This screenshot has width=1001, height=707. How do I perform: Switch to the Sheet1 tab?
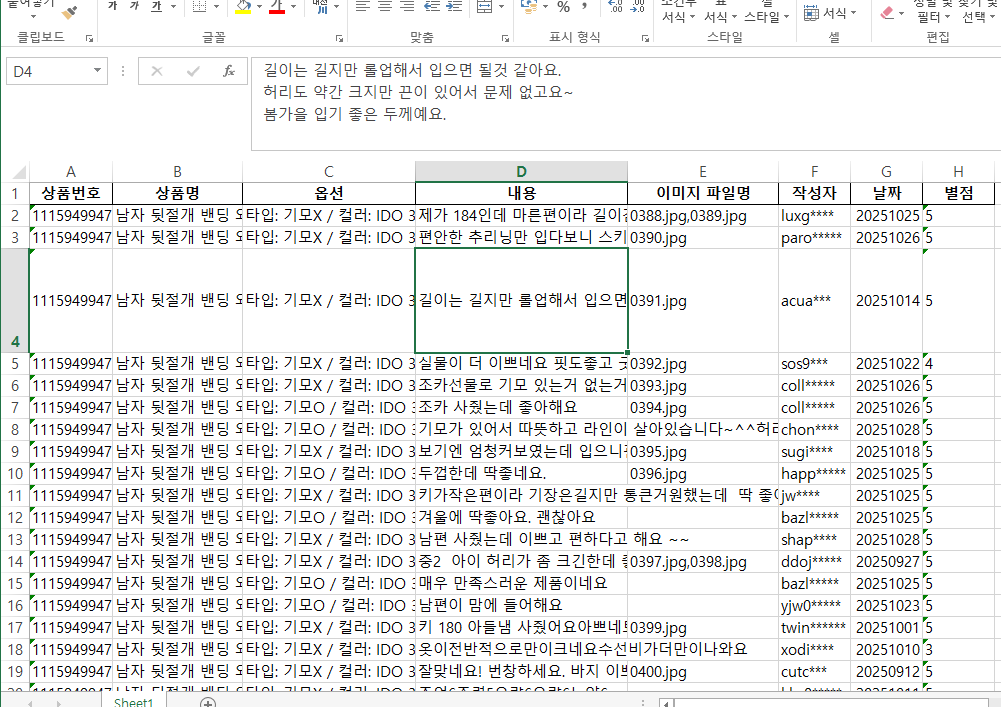pyautogui.click(x=132, y=701)
